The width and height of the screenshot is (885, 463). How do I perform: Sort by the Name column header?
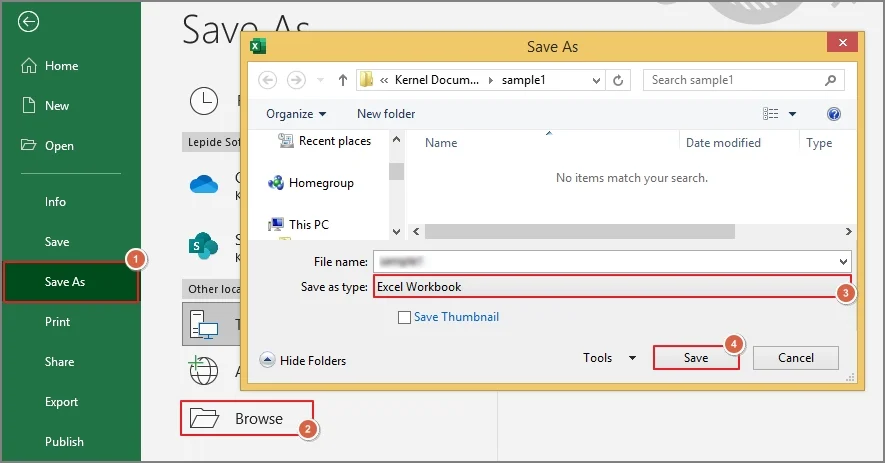coord(441,143)
